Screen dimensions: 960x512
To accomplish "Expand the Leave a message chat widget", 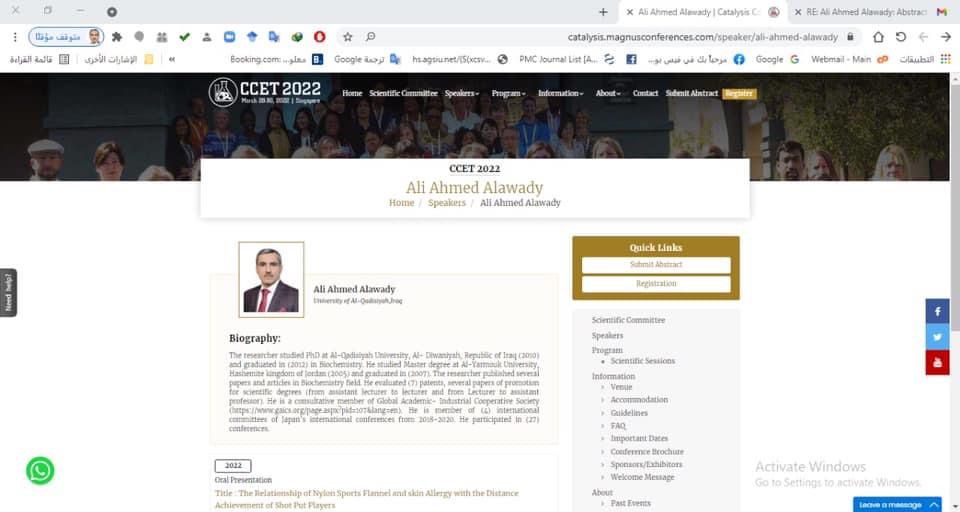I will [897, 505].
